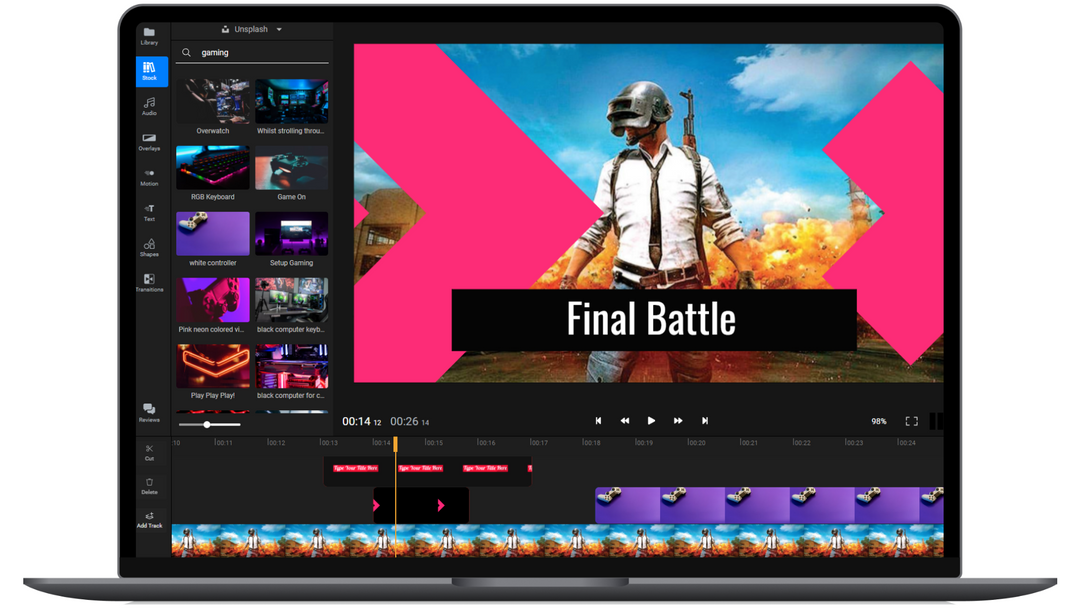The image size is (1080, 608).
Task: Click the orange playhead marker
Action: pyautogui.click(x=395, y=444)
